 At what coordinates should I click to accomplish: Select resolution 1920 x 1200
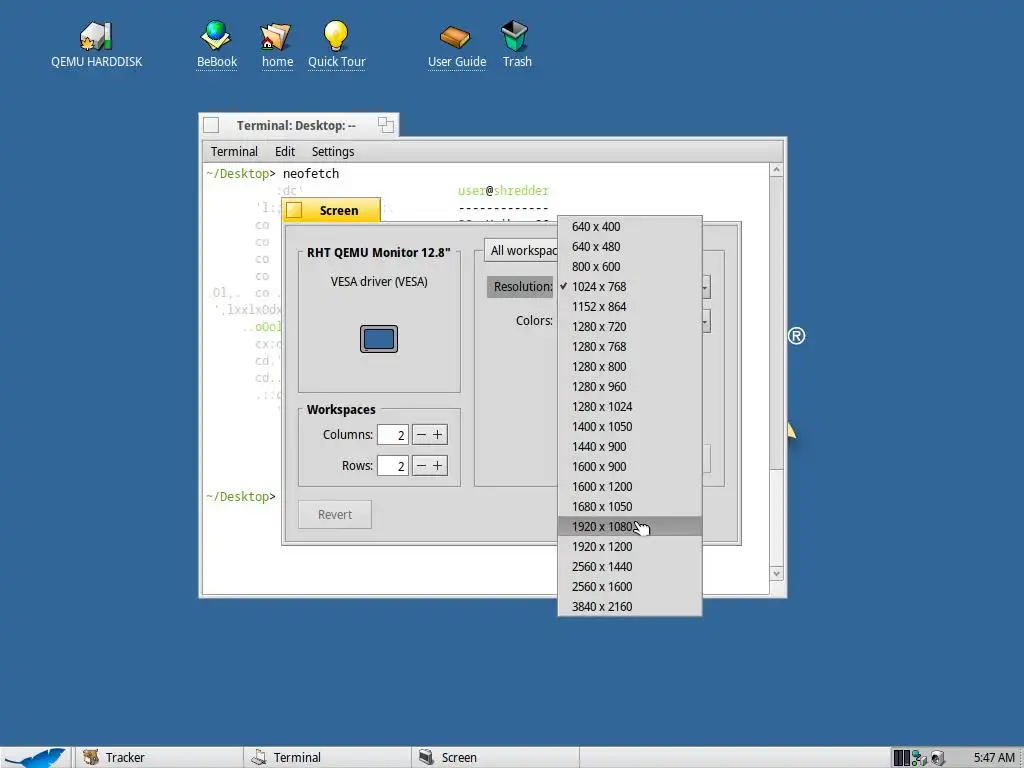[630, 547]
